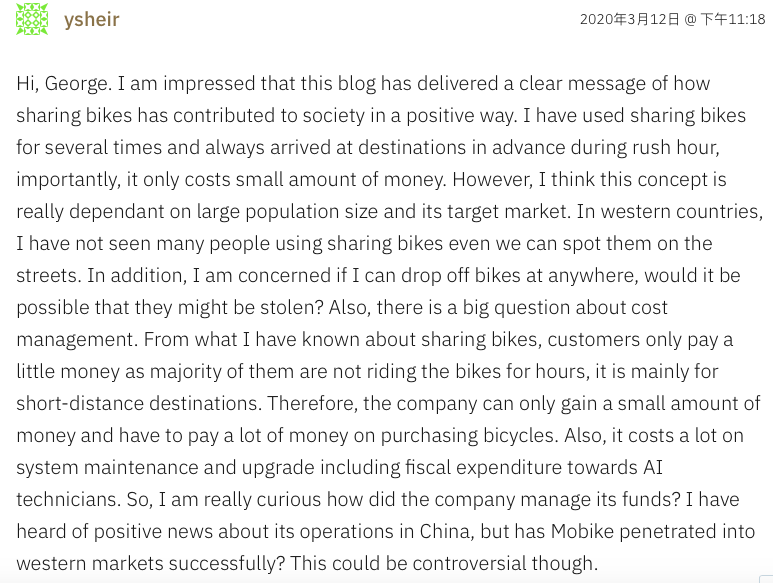773x583 pixels.
Task: Click the words "western countries" in the comment
Action: 688,212
